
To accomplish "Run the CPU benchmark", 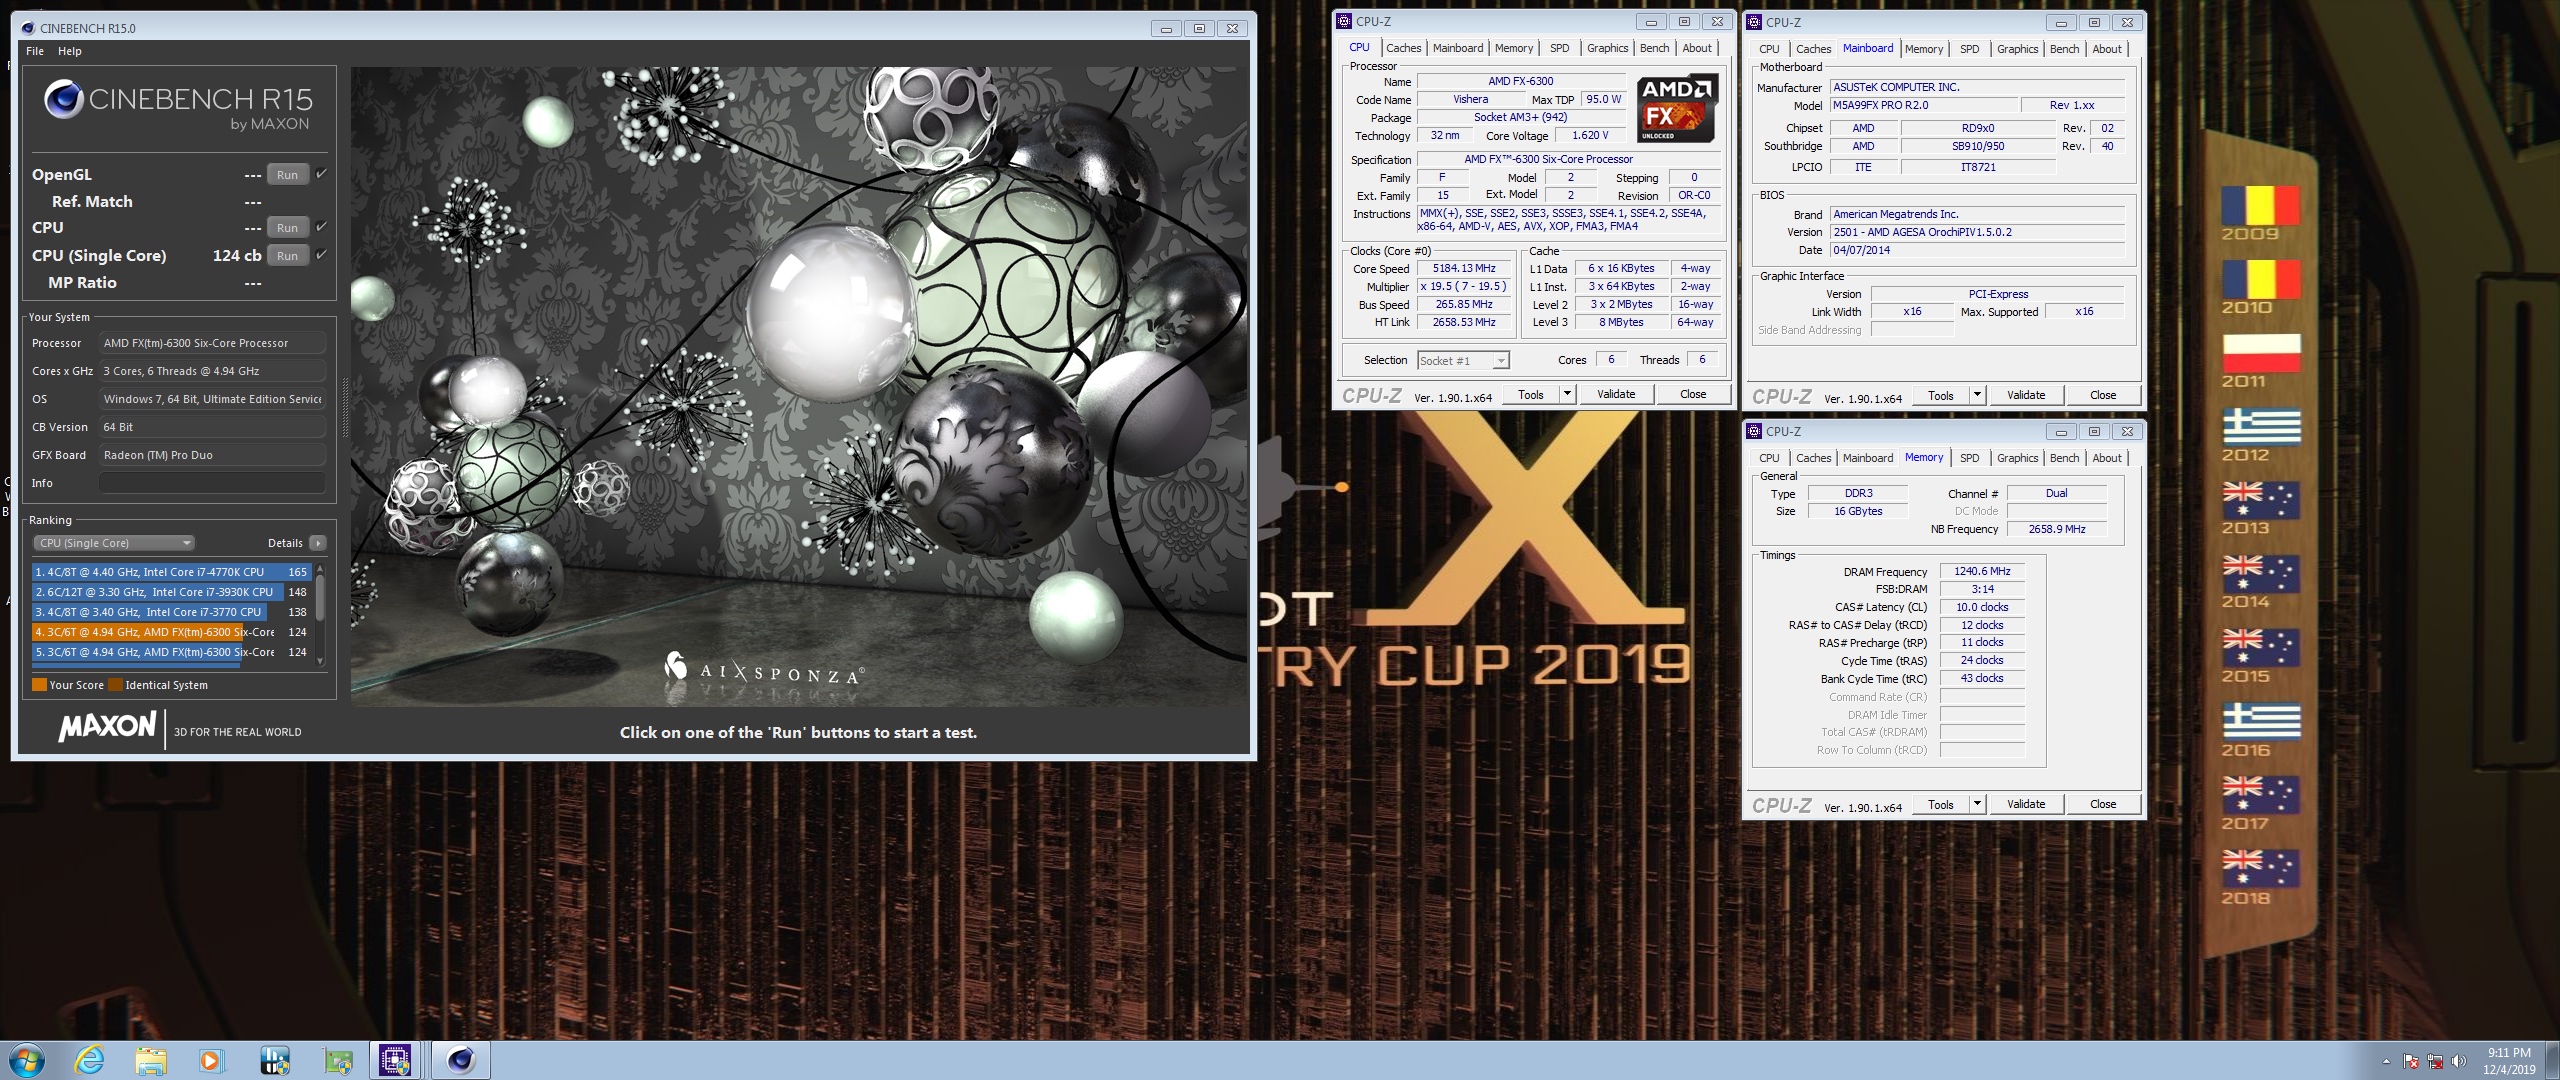I will (288, 227).
